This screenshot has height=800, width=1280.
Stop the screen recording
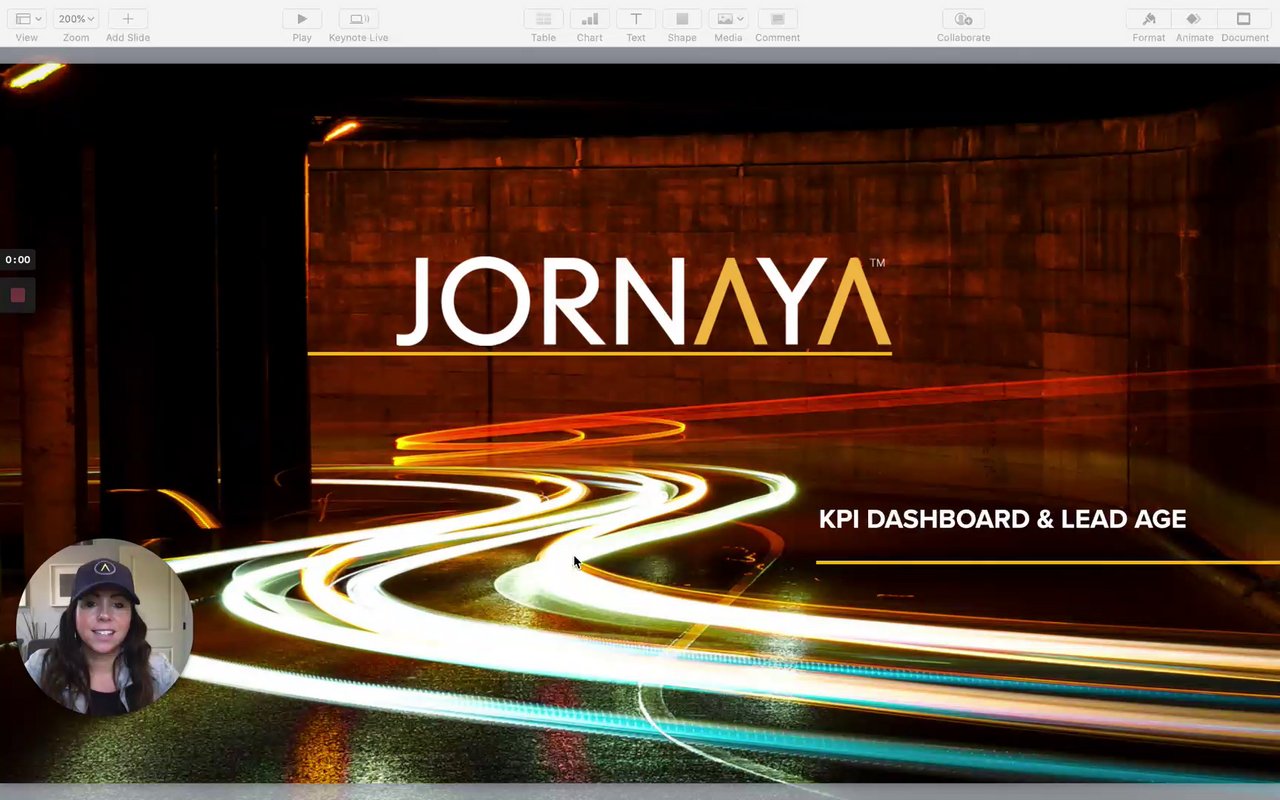point(17,295)
